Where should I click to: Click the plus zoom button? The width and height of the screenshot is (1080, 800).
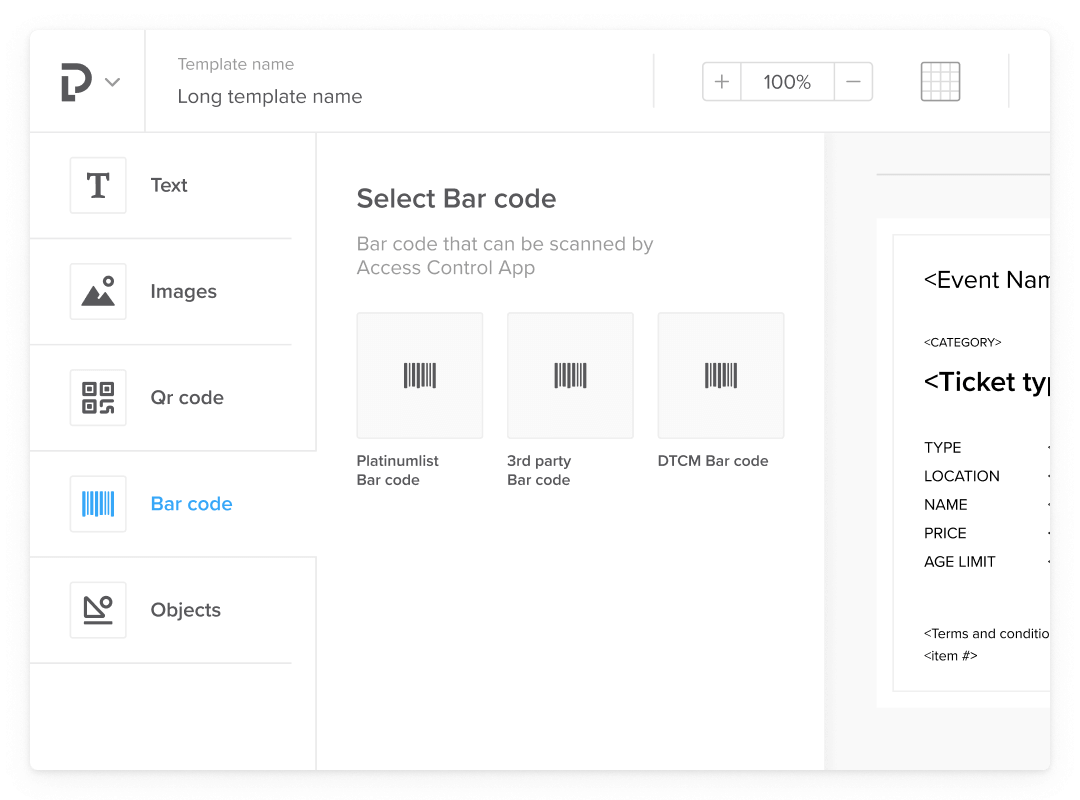pyautogui.click(x=722, y=82)
